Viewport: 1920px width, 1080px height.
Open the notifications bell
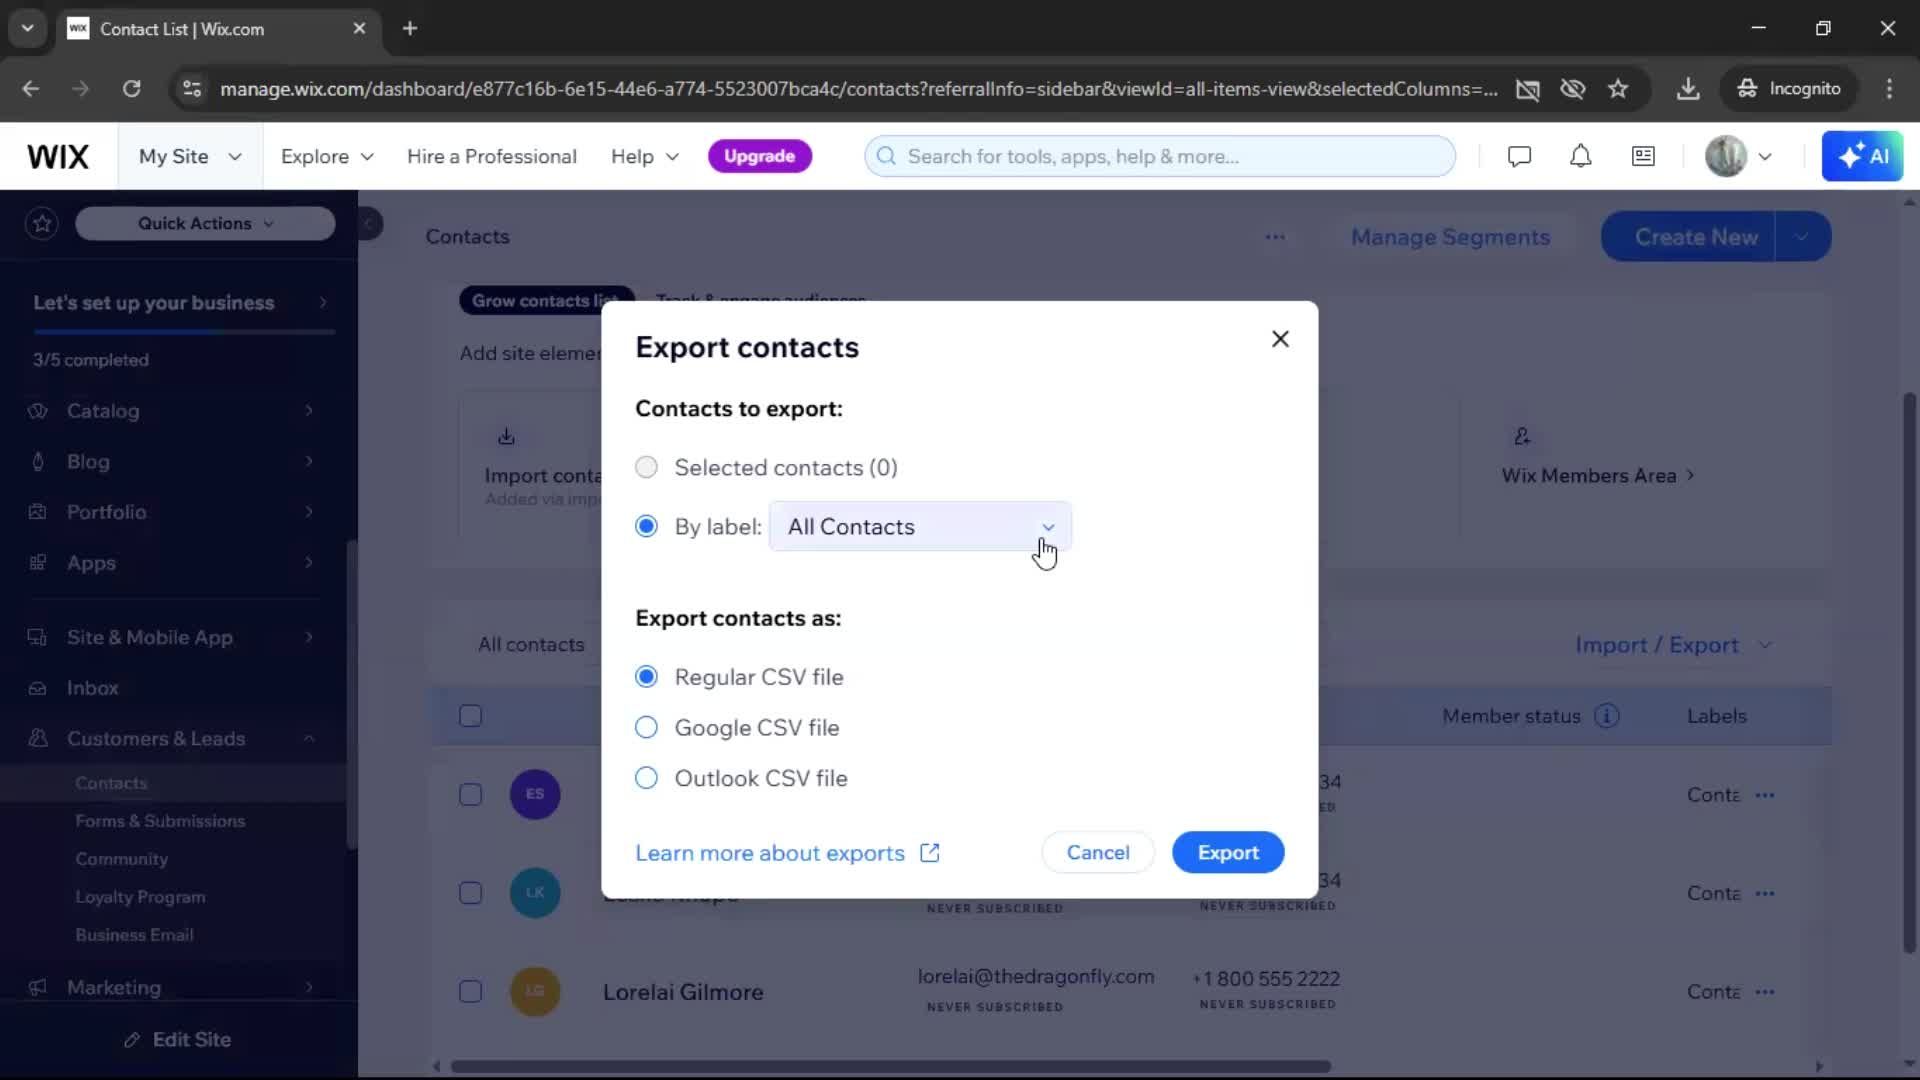(1580, 156)
